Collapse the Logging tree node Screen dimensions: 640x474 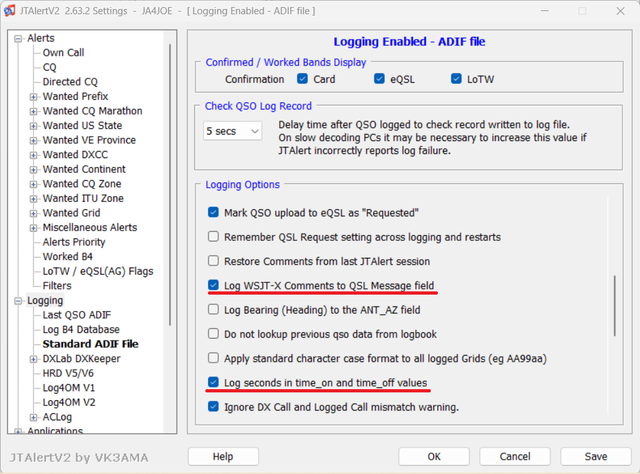(x=18, y=301)
